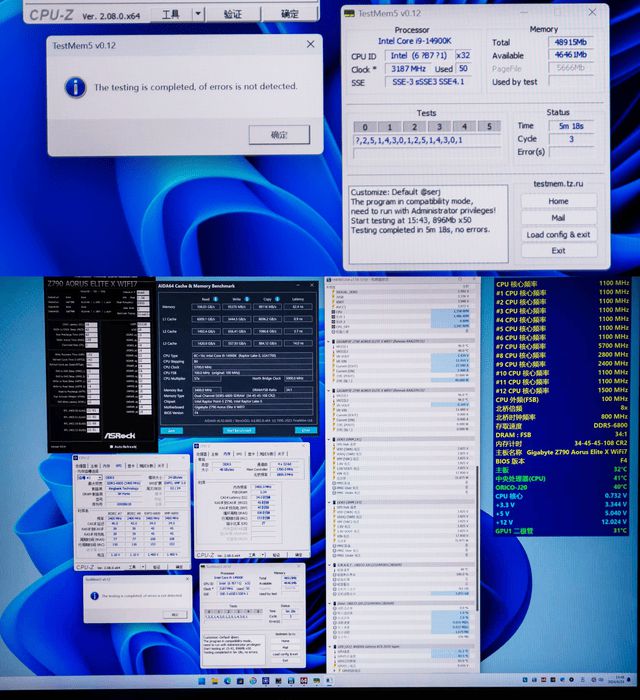Select the red AIDA64 taskbar icon
Screen dimensions: 640x700
pyautogui.click(x=303, y=681)
